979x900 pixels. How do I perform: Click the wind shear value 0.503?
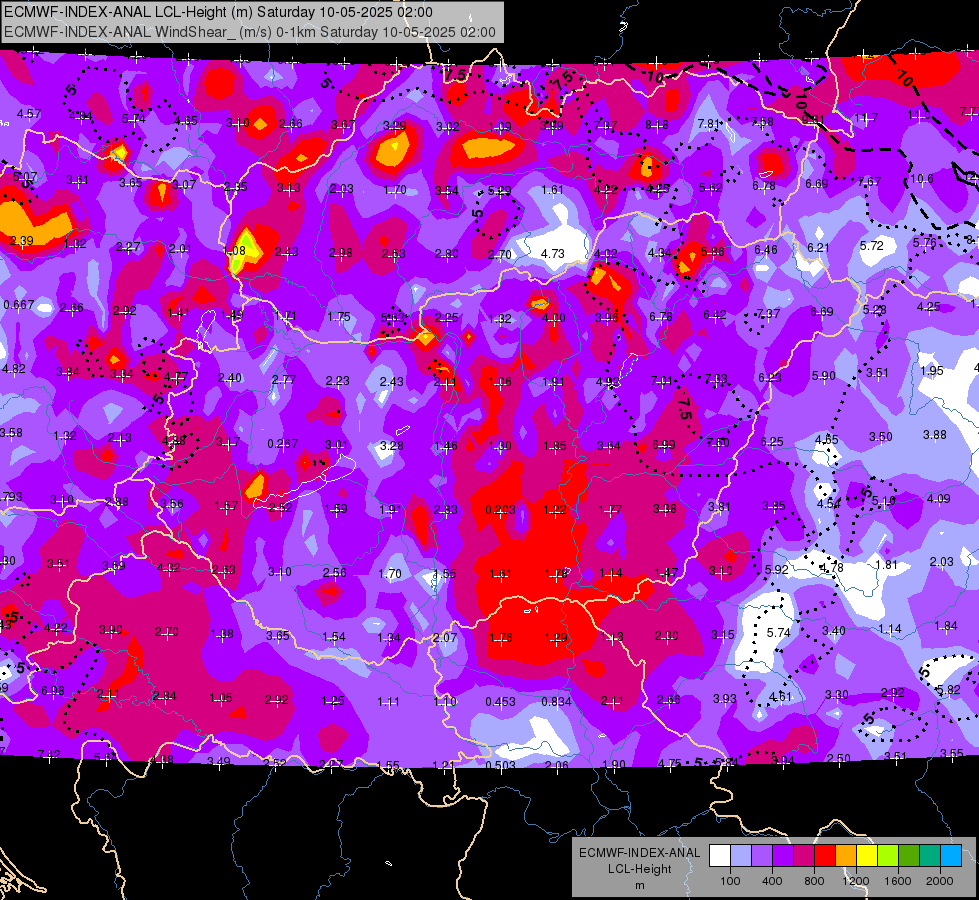point(501,765)
